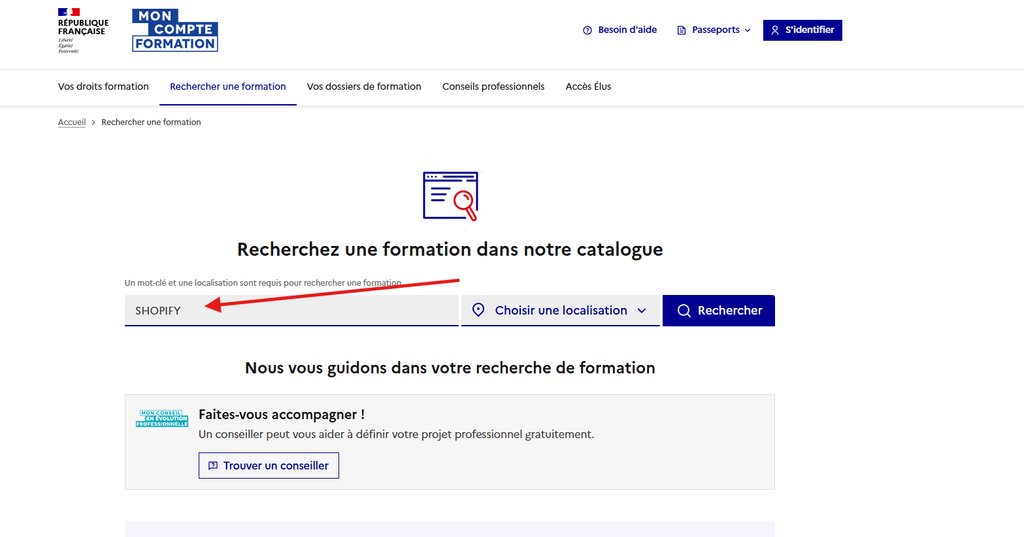Click the location pin icon
1024x537 pixels.
point(478,310)
